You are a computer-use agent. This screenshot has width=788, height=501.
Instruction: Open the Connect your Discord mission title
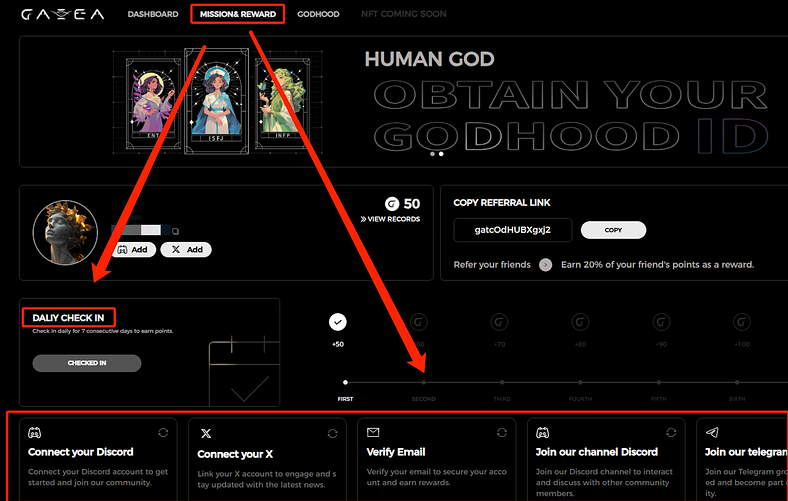click(81, 452)
